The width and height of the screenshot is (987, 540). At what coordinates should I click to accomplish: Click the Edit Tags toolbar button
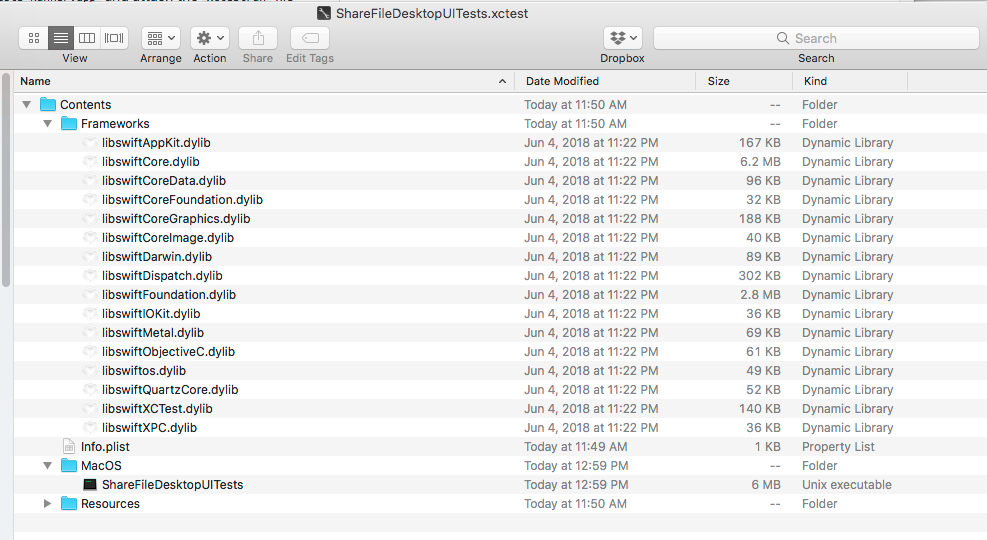point(310,38)
